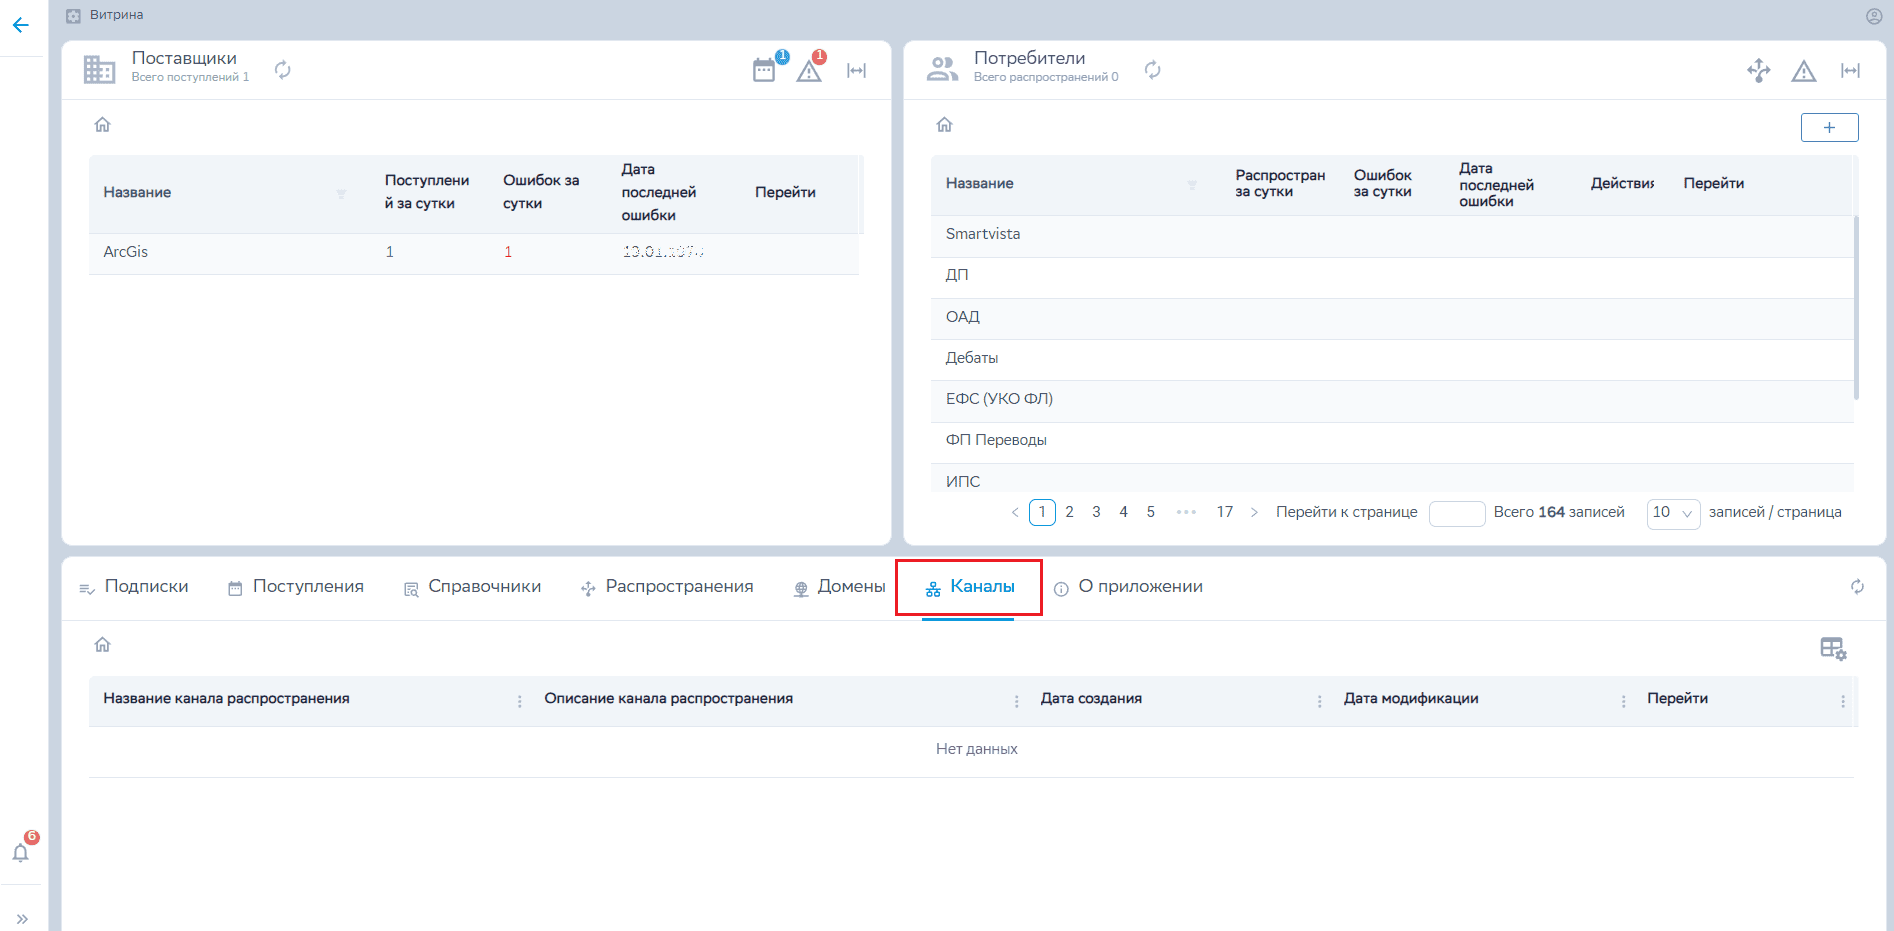This screenshot has height=931, width=1894.
Task: Open the user profile icon
Action: [1874, 16]
